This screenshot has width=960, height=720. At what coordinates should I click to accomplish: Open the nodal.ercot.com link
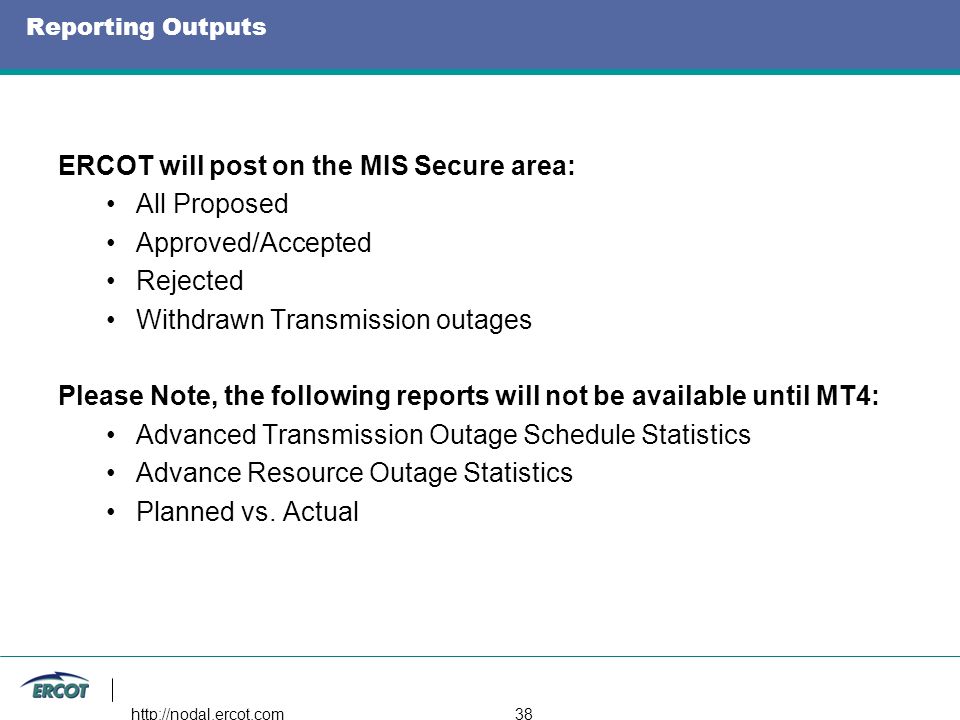[x=207, y=713]
